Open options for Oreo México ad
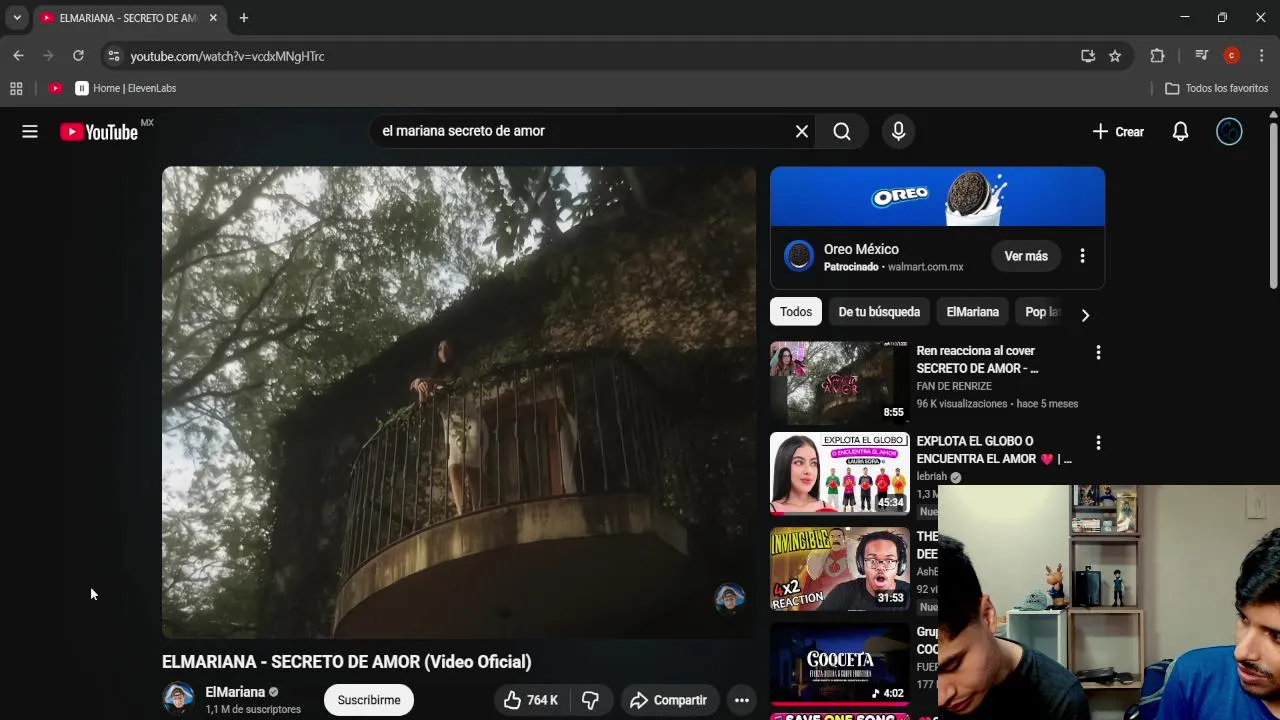Viewport: 1280px width, 720px height. (x=1082, y=256)
